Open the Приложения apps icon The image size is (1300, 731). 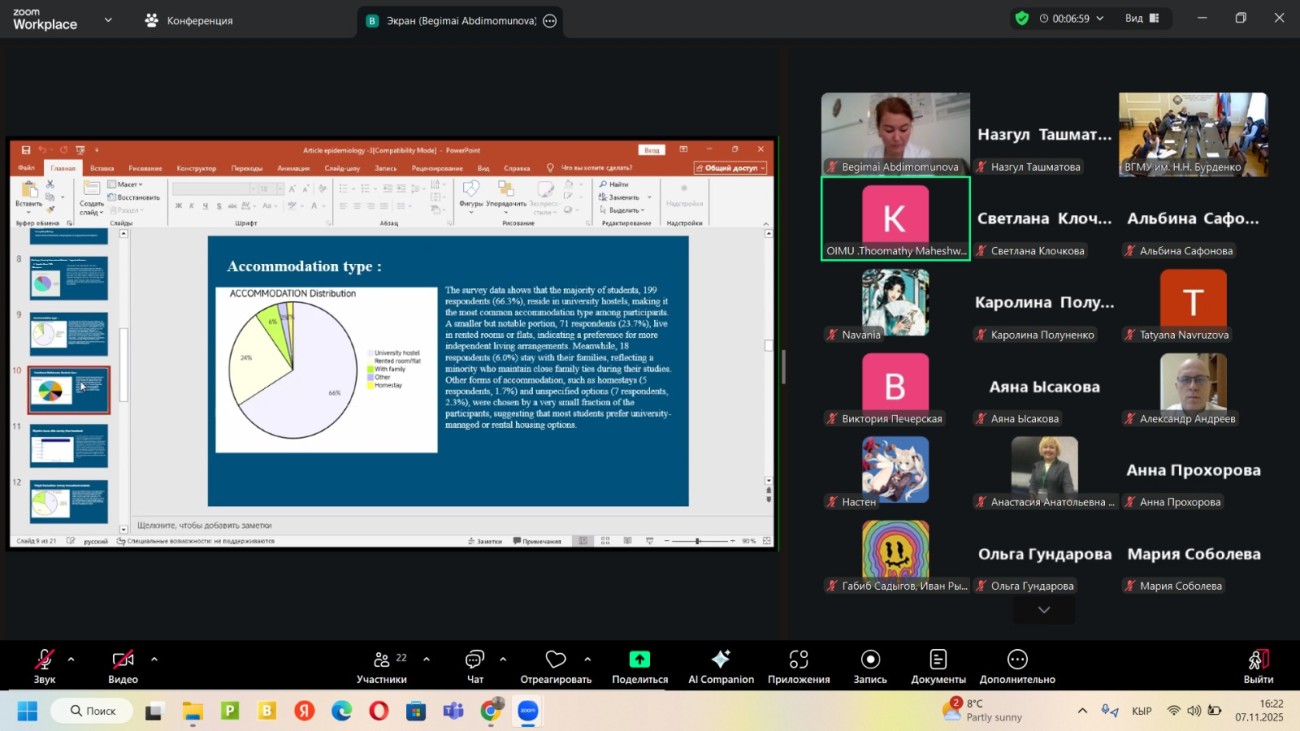click(798, 660)
